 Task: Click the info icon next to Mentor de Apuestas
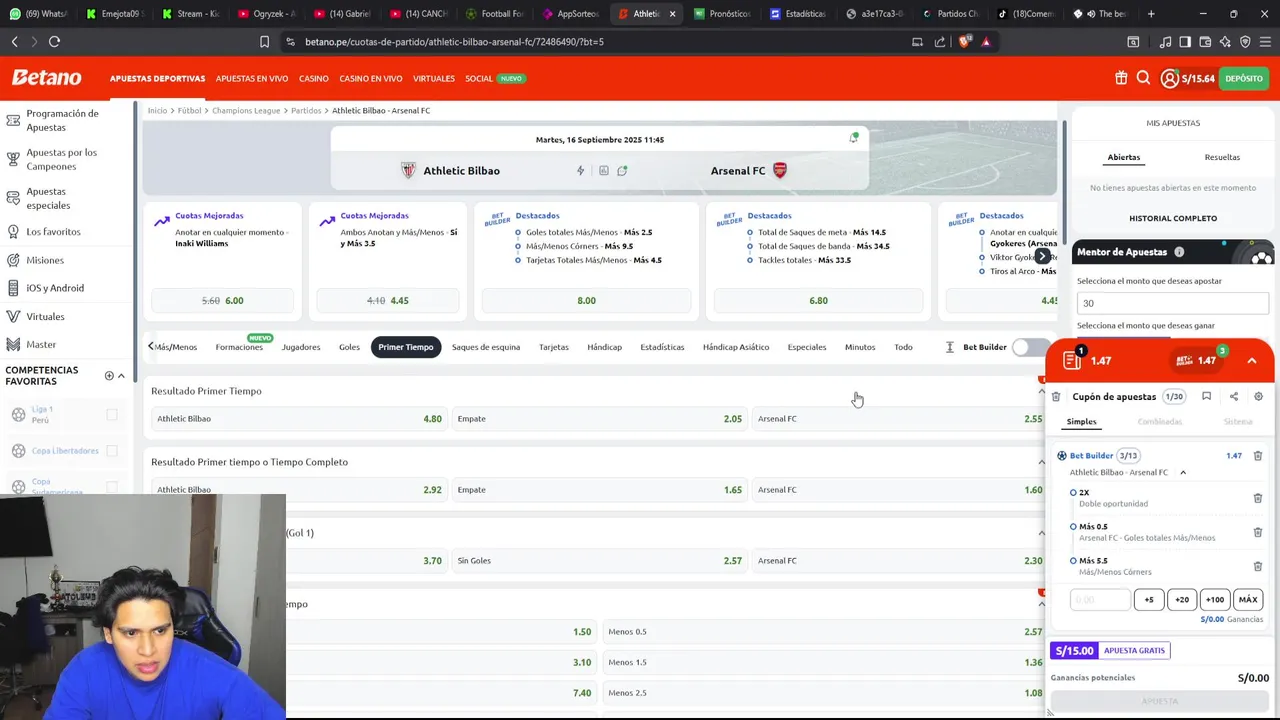[1179, 252]
